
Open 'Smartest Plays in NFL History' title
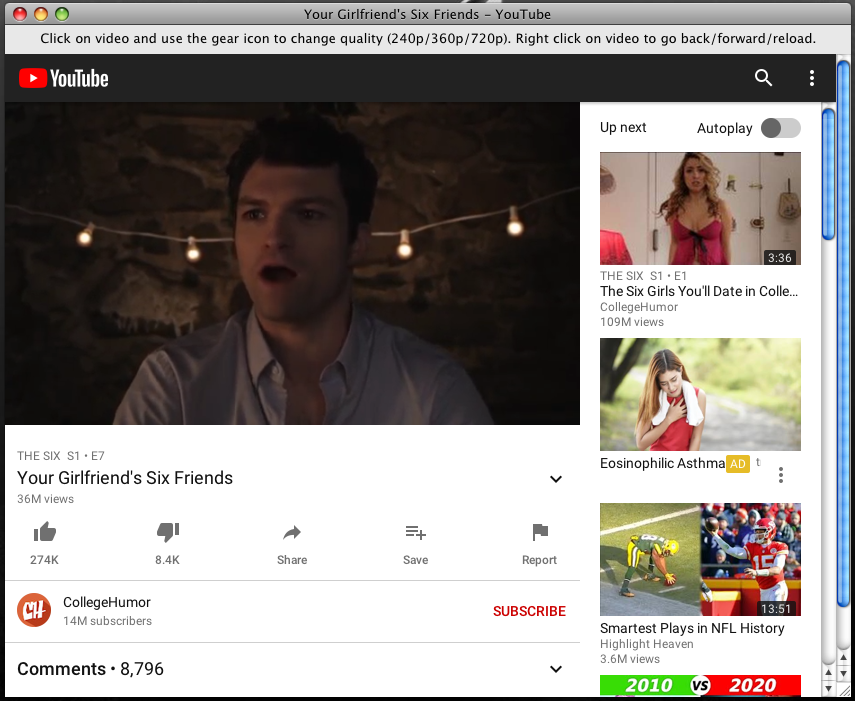point(692,628)
